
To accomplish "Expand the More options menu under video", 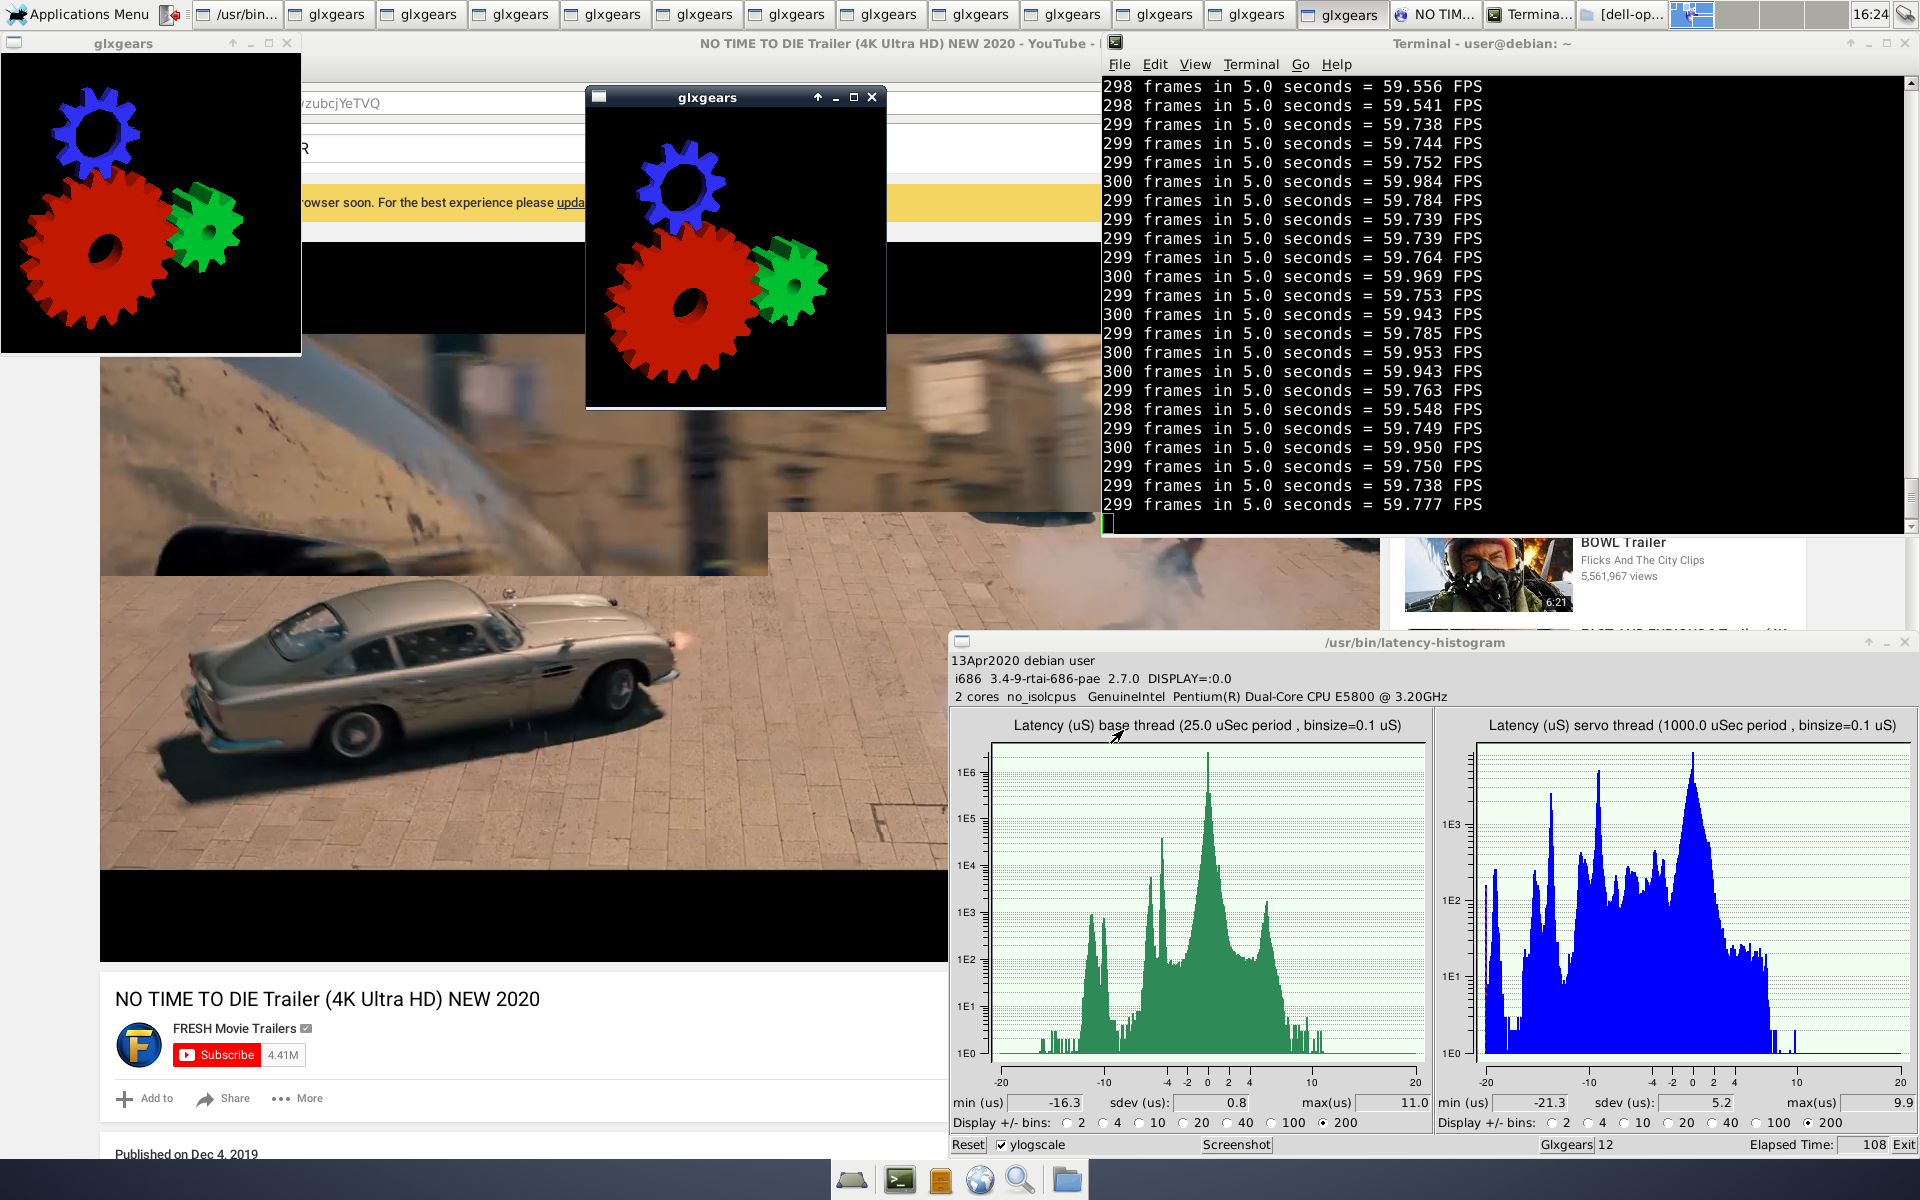I will pyautogui.click(x=297, y=1099).
